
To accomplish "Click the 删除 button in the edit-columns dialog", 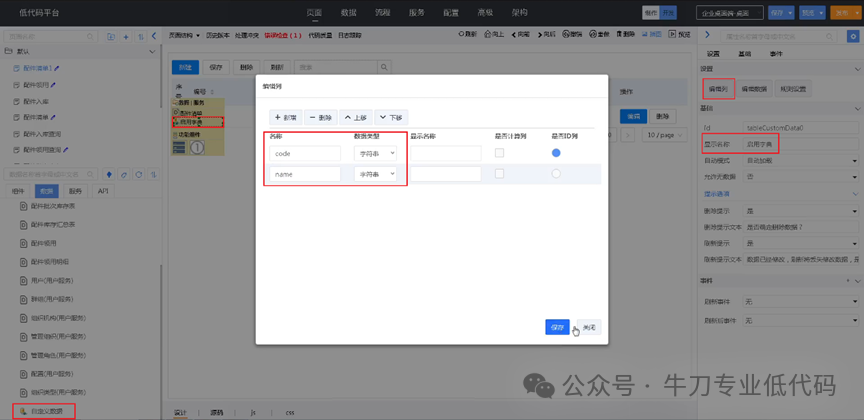I will pos(321,117).
